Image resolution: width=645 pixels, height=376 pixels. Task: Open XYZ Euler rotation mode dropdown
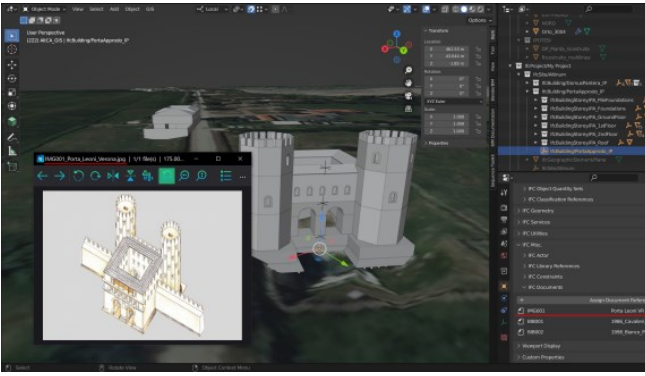pos(454,101)
